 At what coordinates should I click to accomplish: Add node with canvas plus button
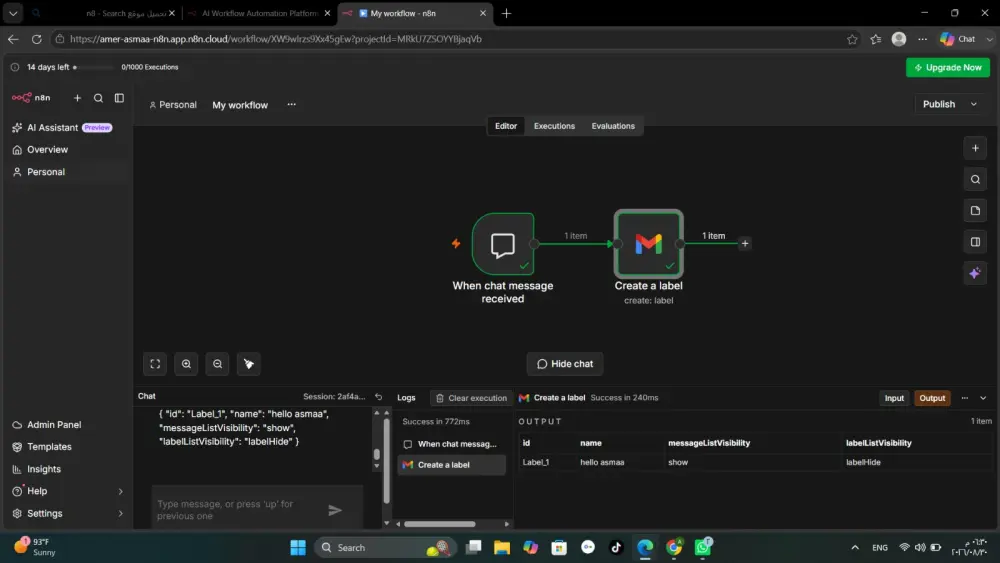tap(975, 149)
